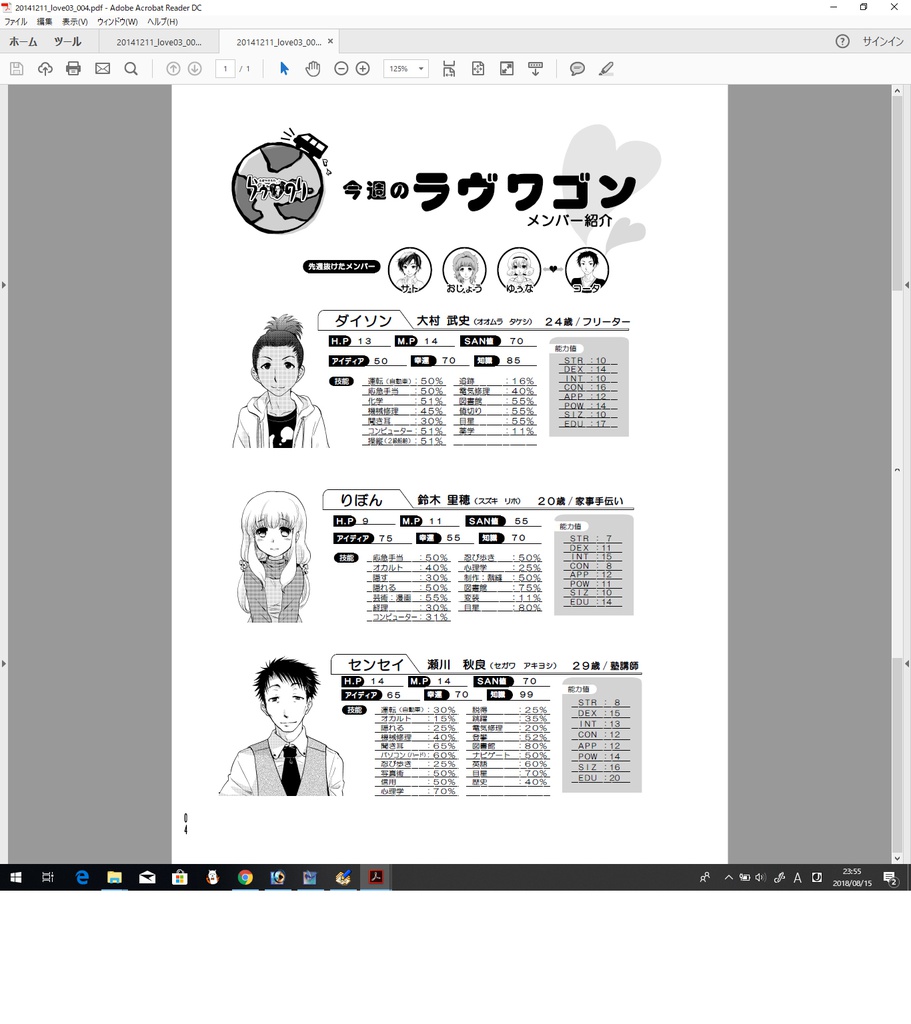Click the サトー member portrait
The image size is (911, 1024).
point(409,270)
